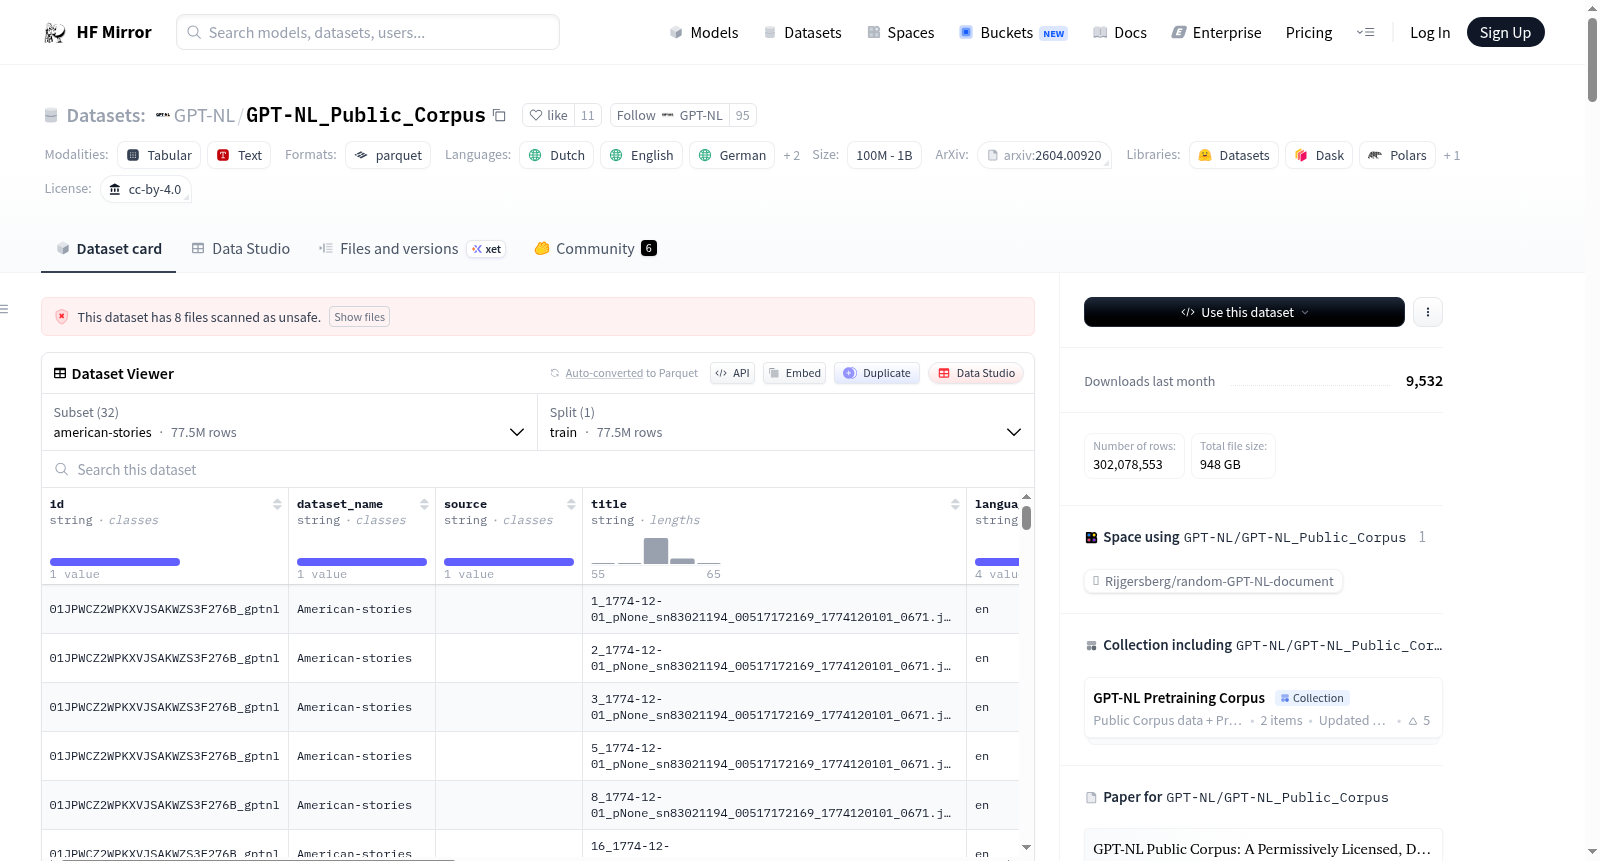The width and height of the screenshot is (1600, 861).
Task: Open the Use this dataset dropdown
Action: [x=1244, y=312]
